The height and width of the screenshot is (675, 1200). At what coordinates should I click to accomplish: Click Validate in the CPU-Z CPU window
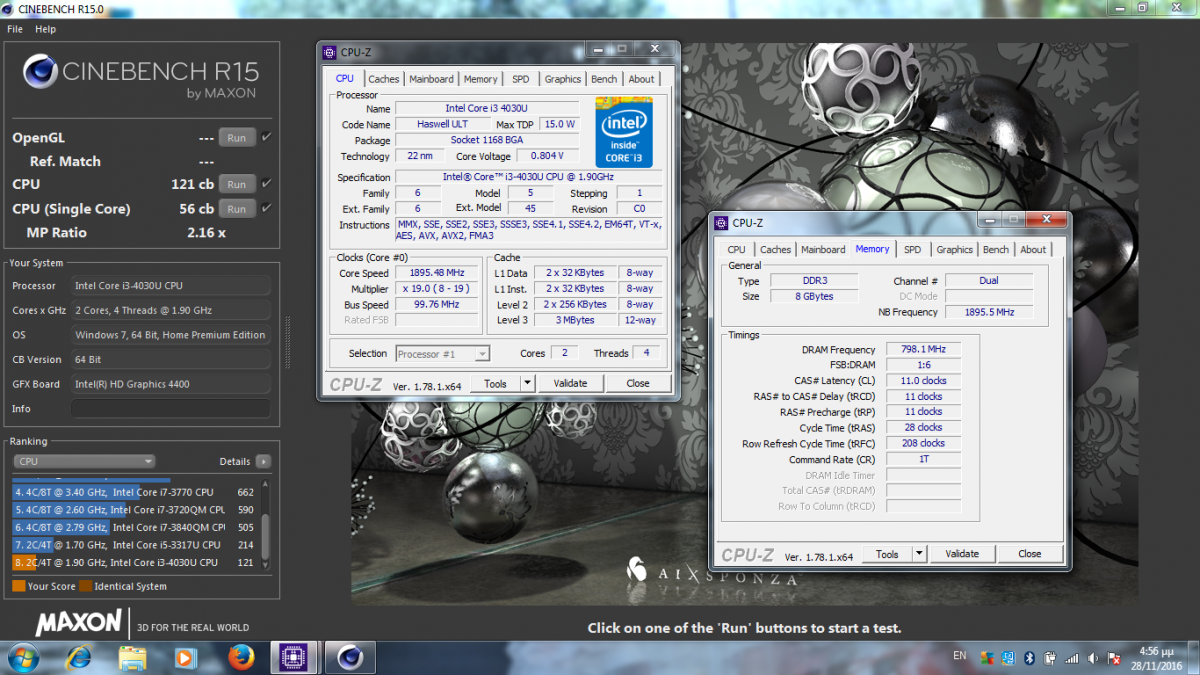(x=570, y=383)
